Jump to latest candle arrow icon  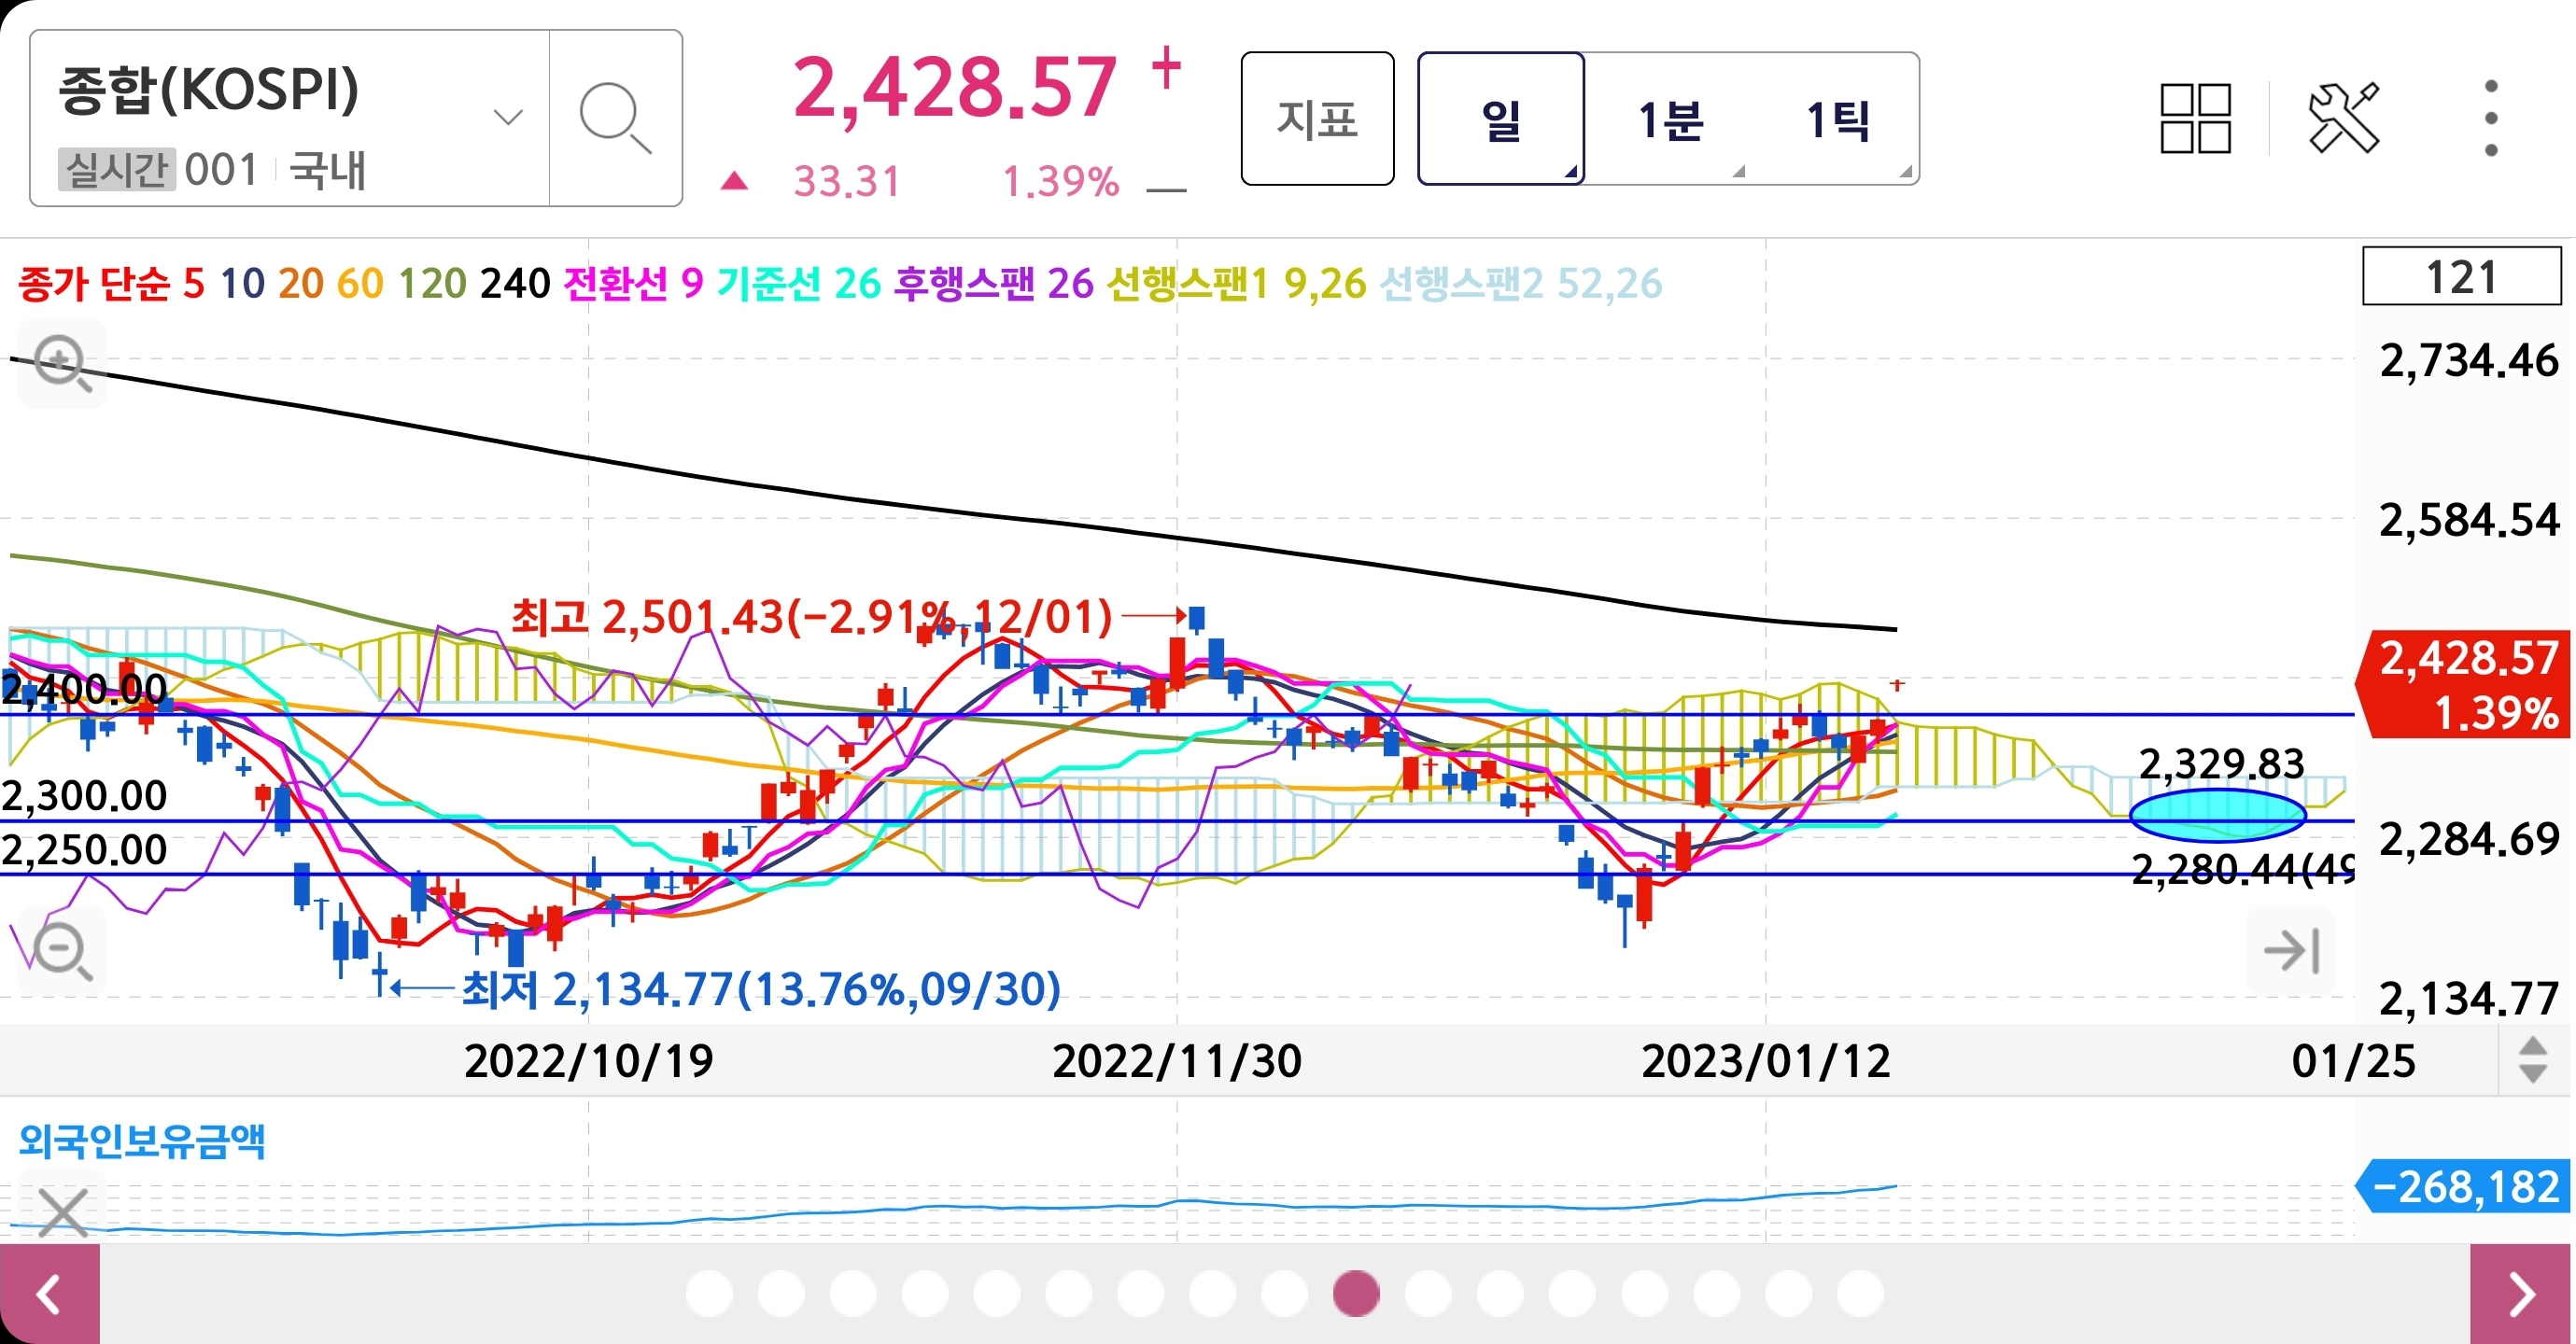pyautogui.click(x=2291, y=950)
